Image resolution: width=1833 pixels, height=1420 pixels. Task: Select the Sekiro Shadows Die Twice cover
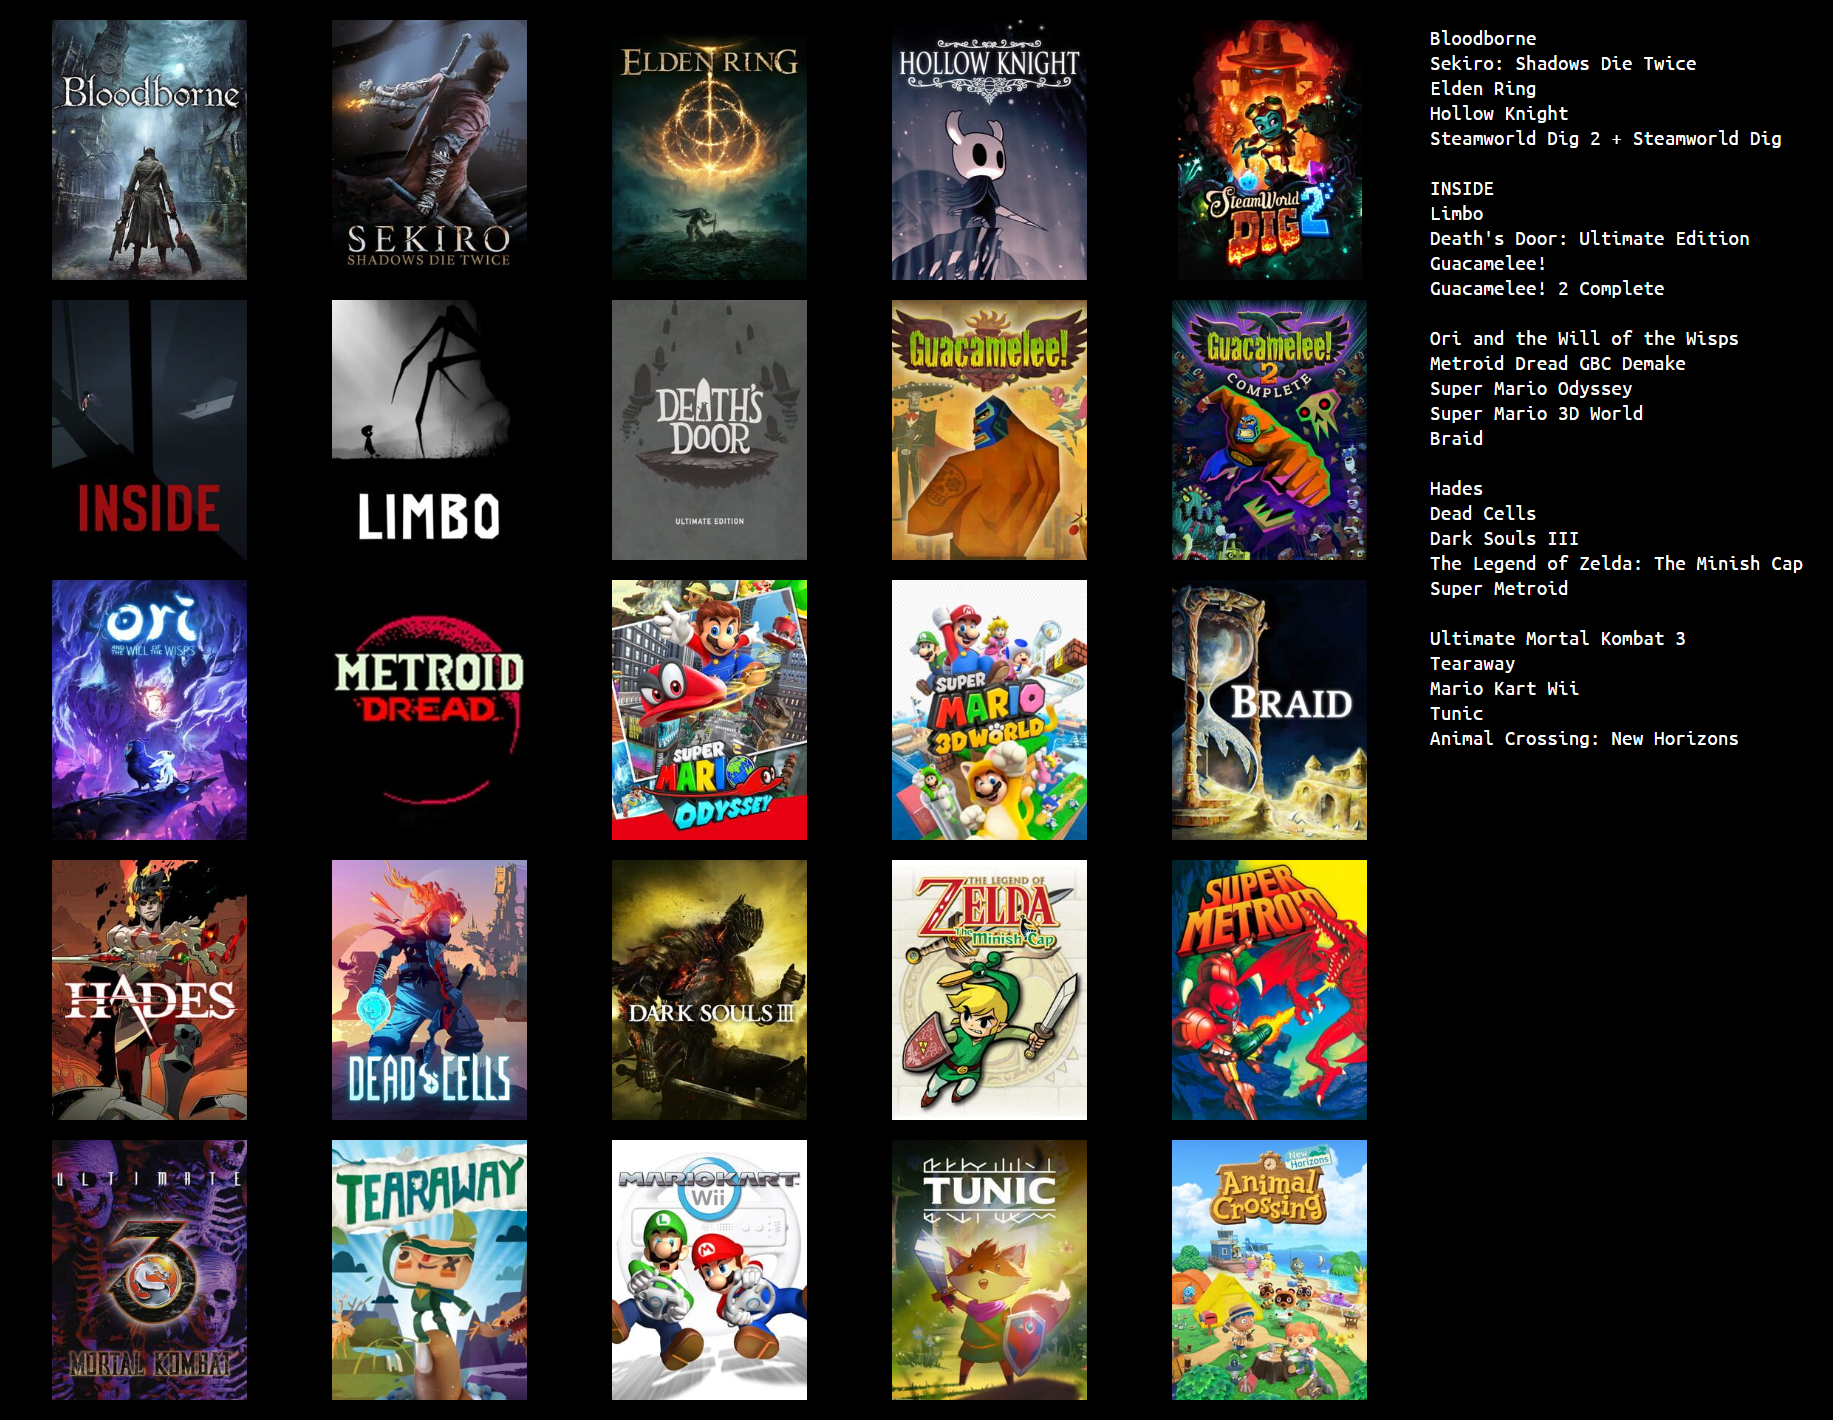[429, 150]
